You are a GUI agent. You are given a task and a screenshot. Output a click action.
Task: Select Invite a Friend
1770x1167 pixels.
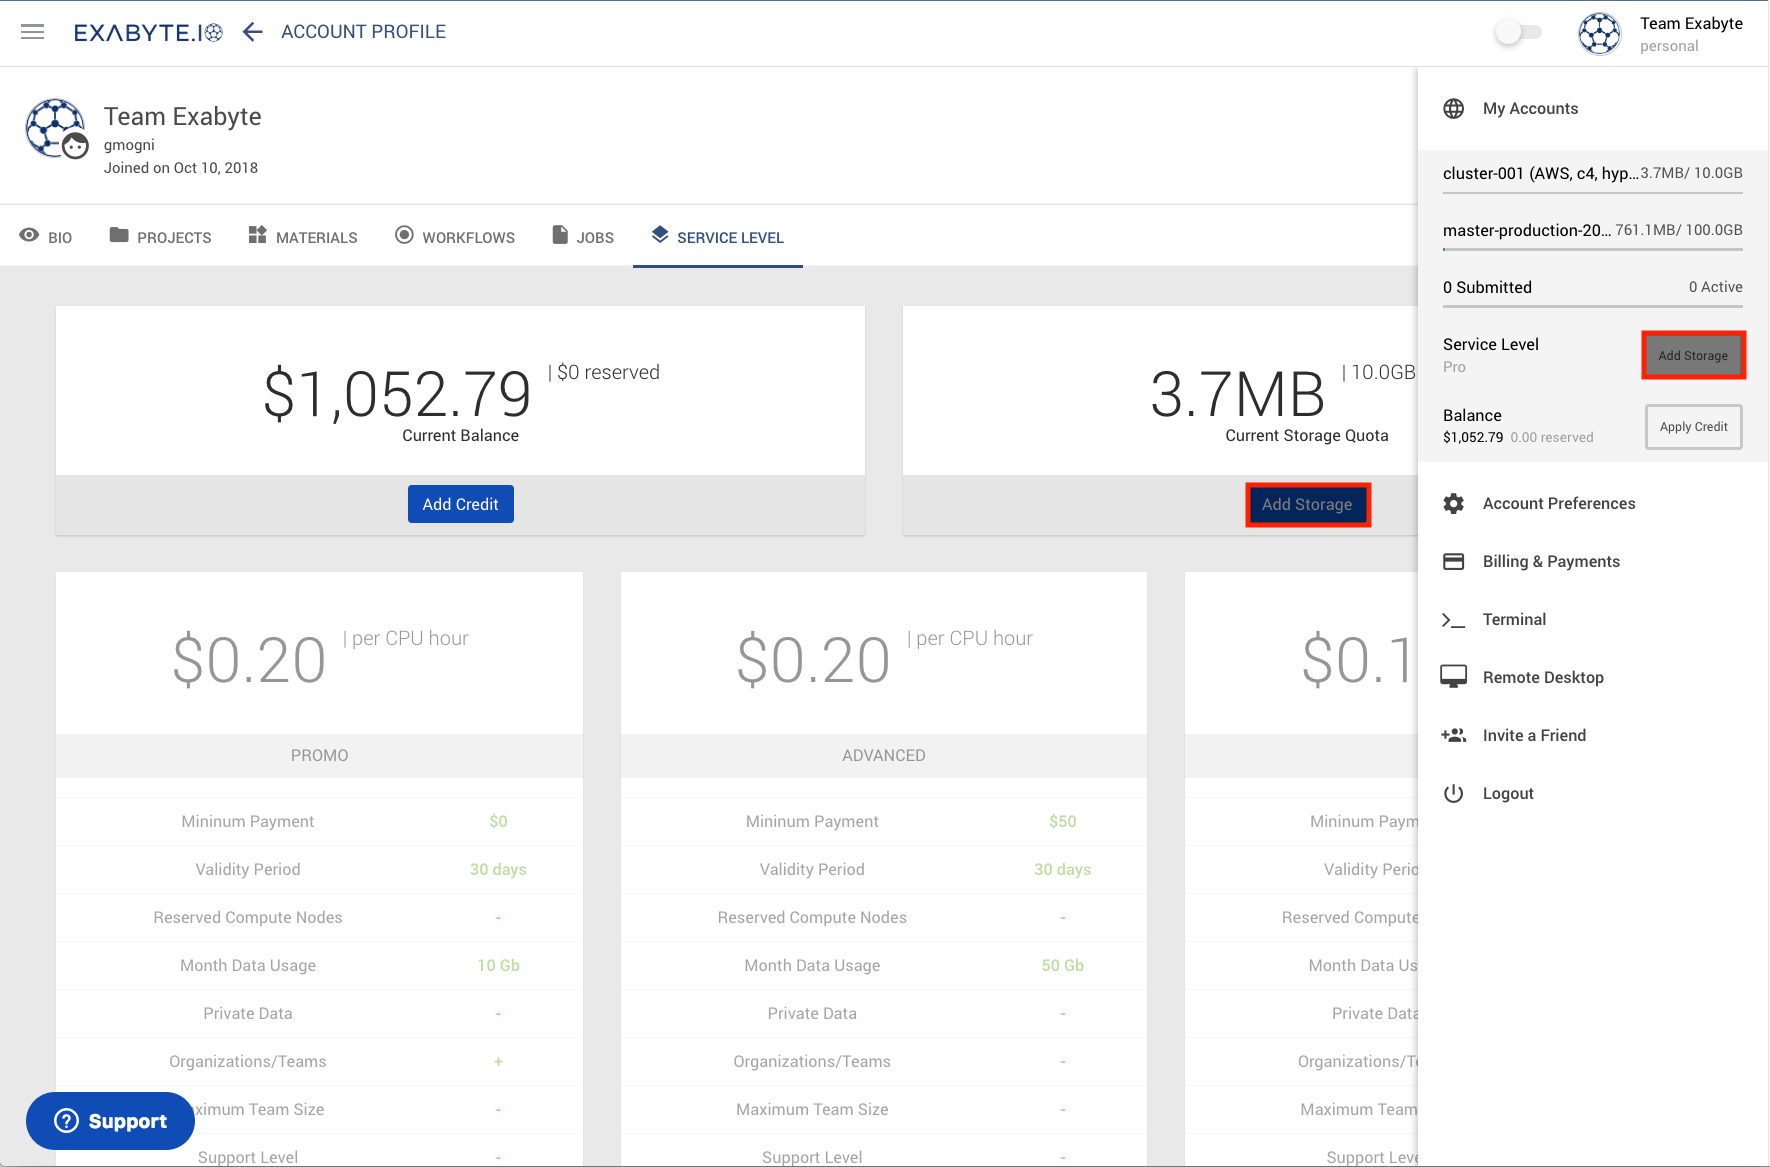[1533, 736]
